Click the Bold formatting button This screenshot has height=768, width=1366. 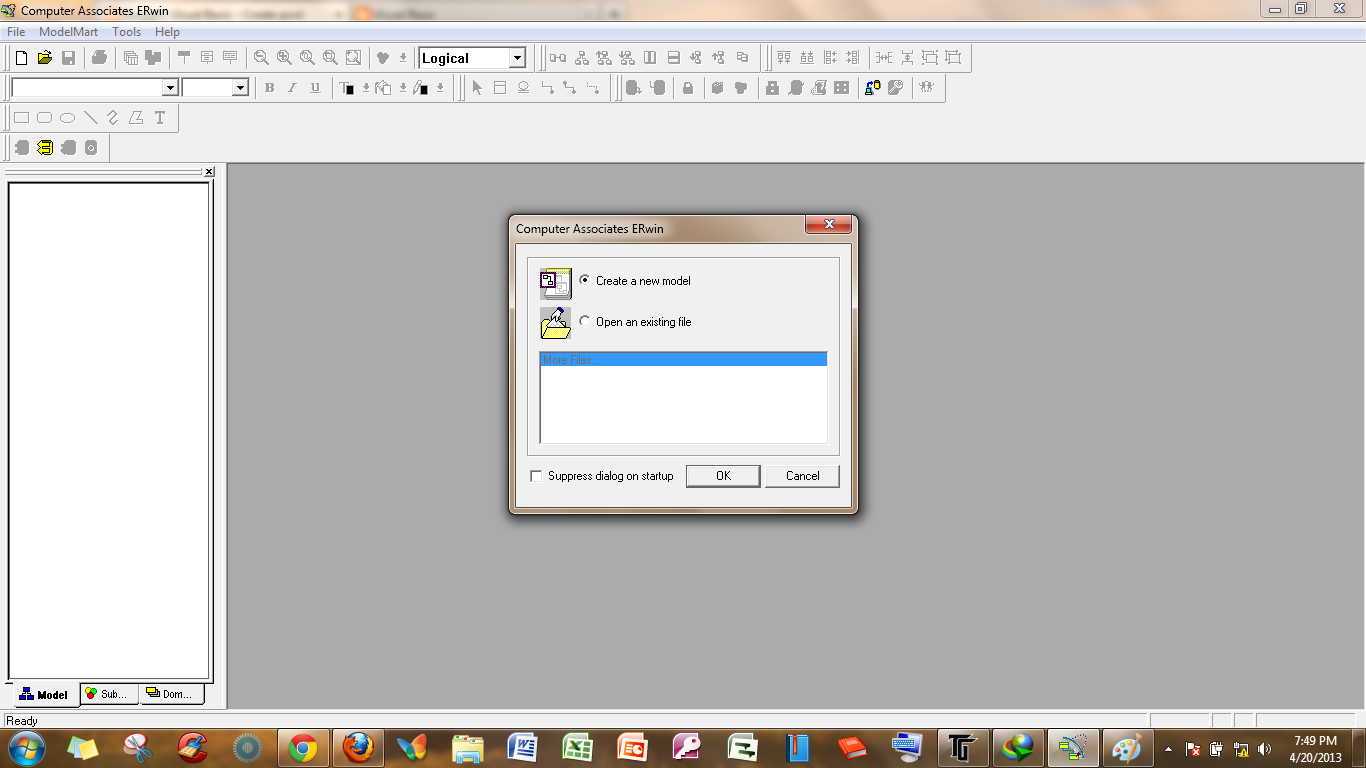click(x=269, y=88)
